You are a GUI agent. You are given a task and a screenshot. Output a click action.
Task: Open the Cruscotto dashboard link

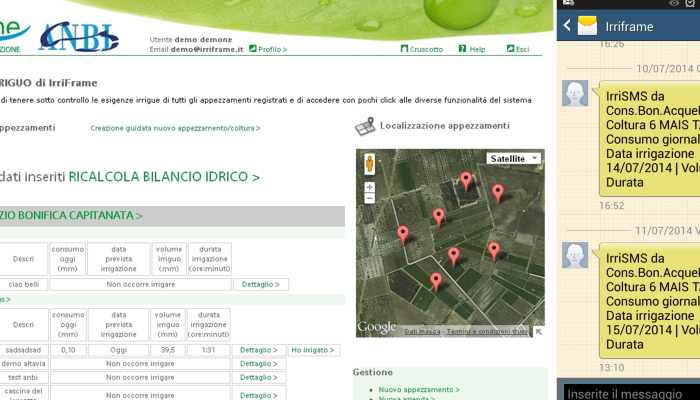(x=426, y=50)
